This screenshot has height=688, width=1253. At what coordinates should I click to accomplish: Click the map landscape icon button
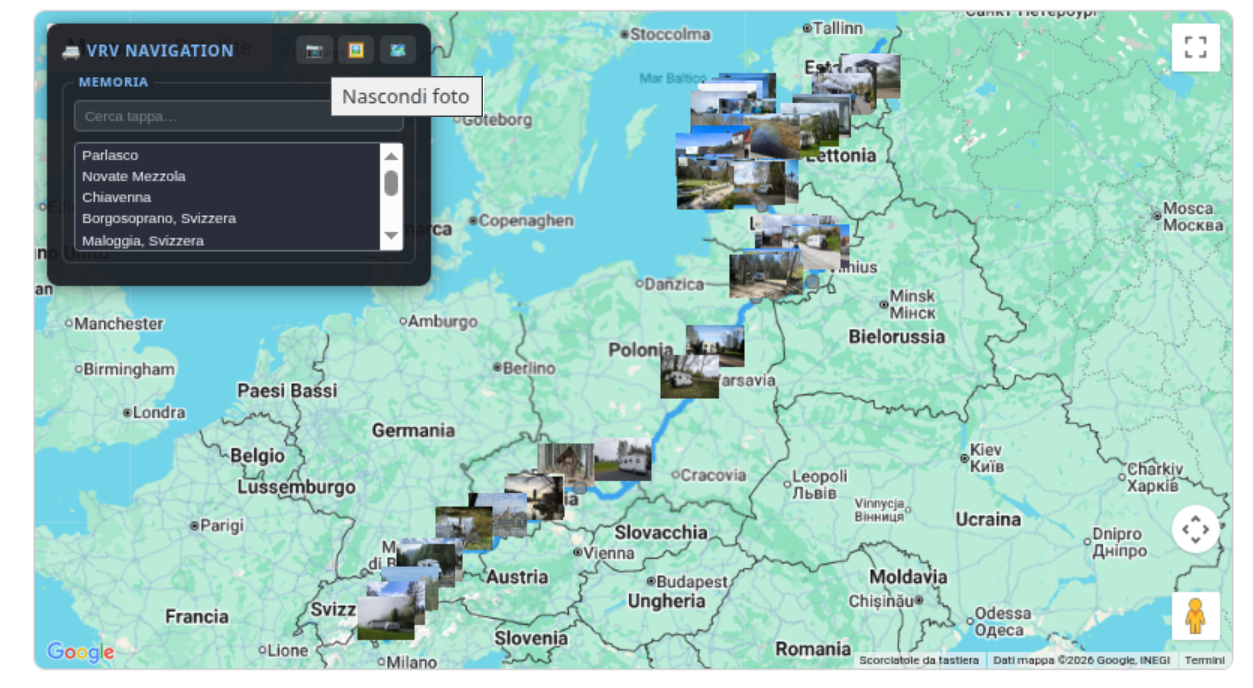pos(398,50)
